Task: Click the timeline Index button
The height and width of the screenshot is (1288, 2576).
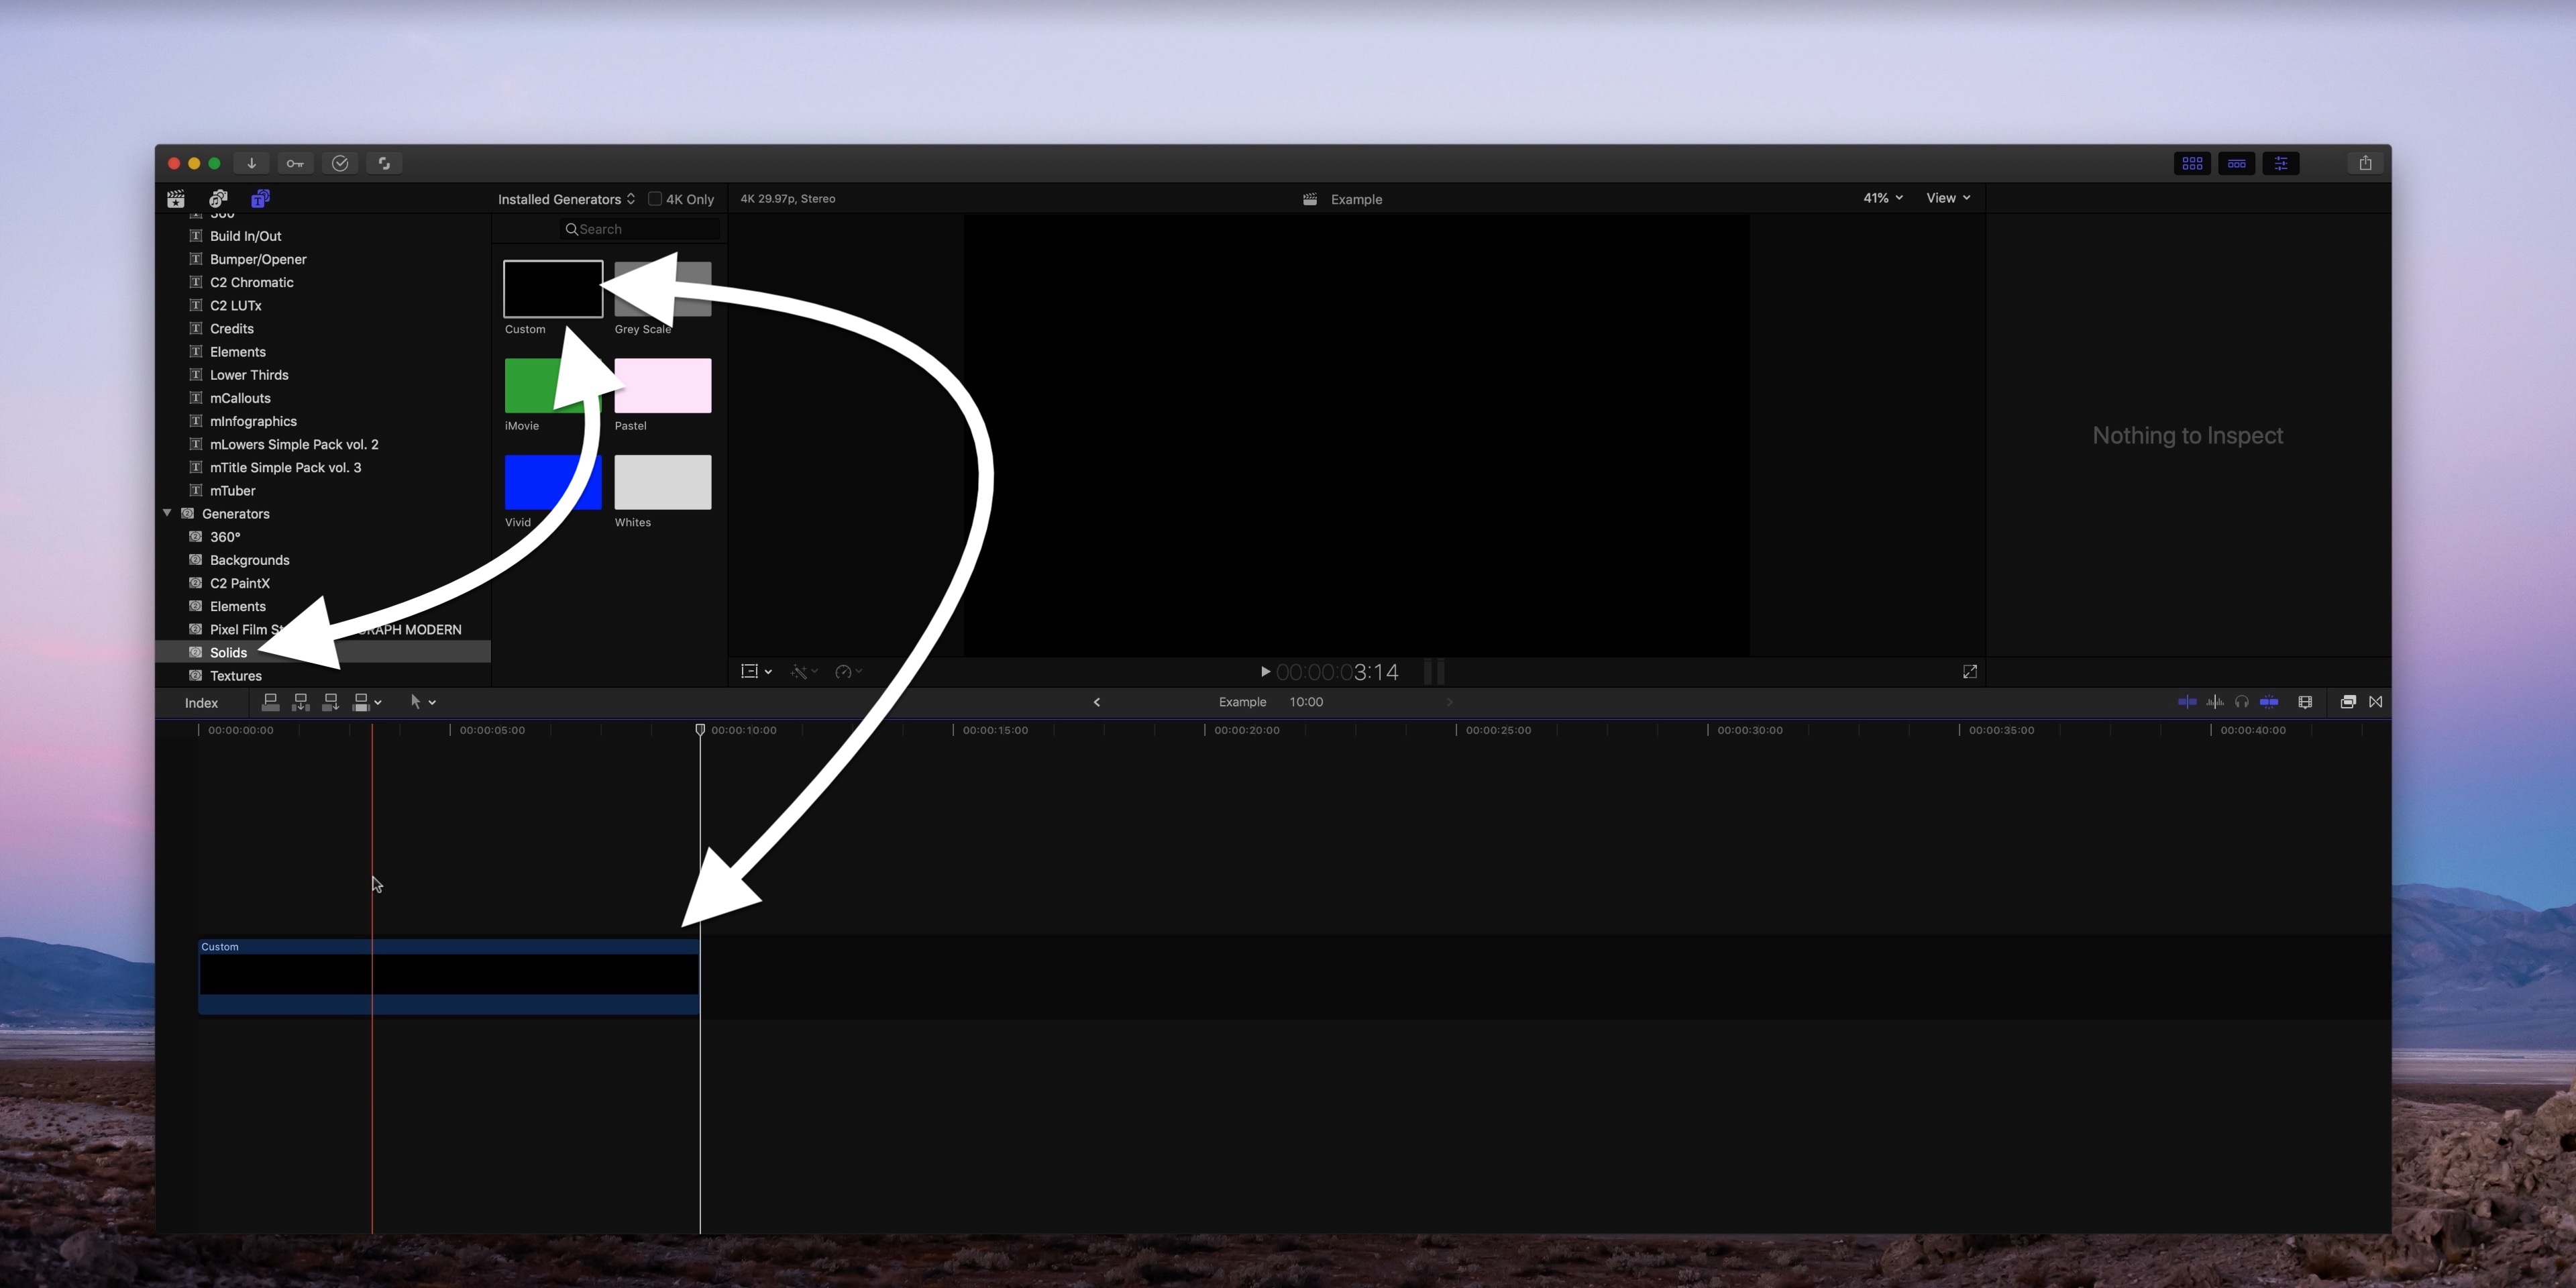Action: (x=201, y=703)
